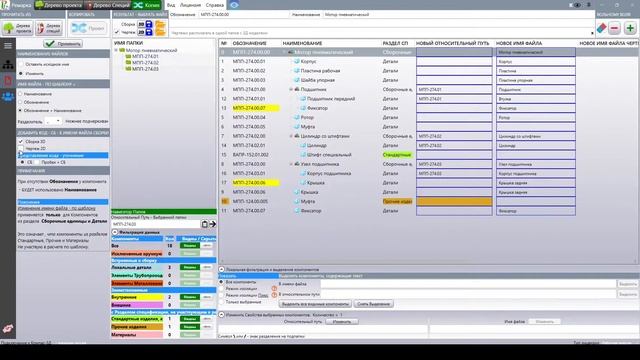Select Обозначение + Наименование radio button
The image size is (640, 360).
[x=20, y=110]
